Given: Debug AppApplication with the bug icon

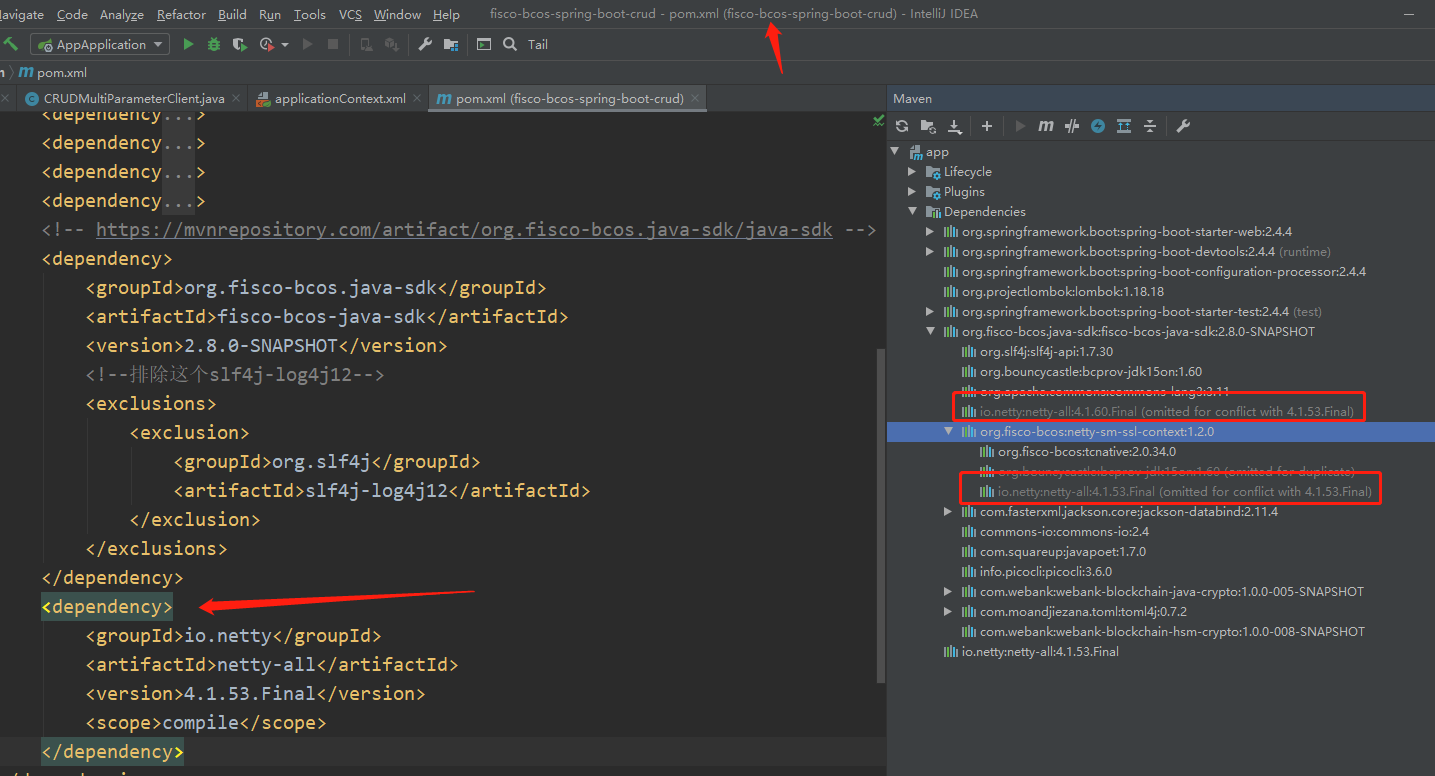Looking at the screenshot, I should pos(214,44).
